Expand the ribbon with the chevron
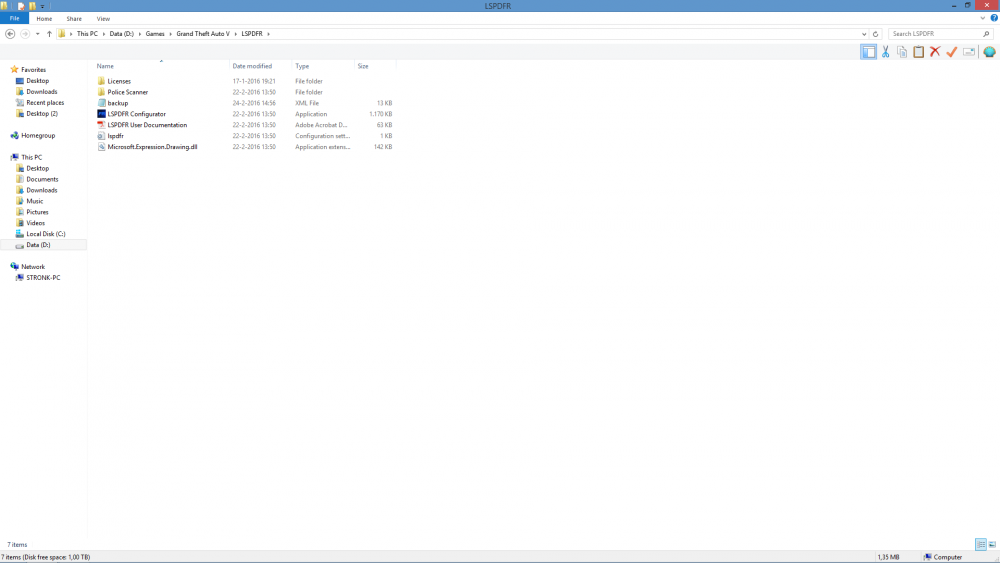 coord(982,18)
